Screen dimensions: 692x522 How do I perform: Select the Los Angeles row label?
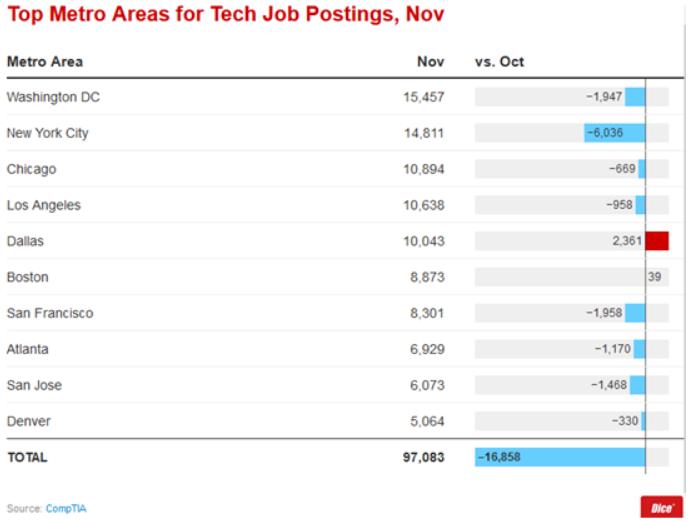(x=43, y=205)
